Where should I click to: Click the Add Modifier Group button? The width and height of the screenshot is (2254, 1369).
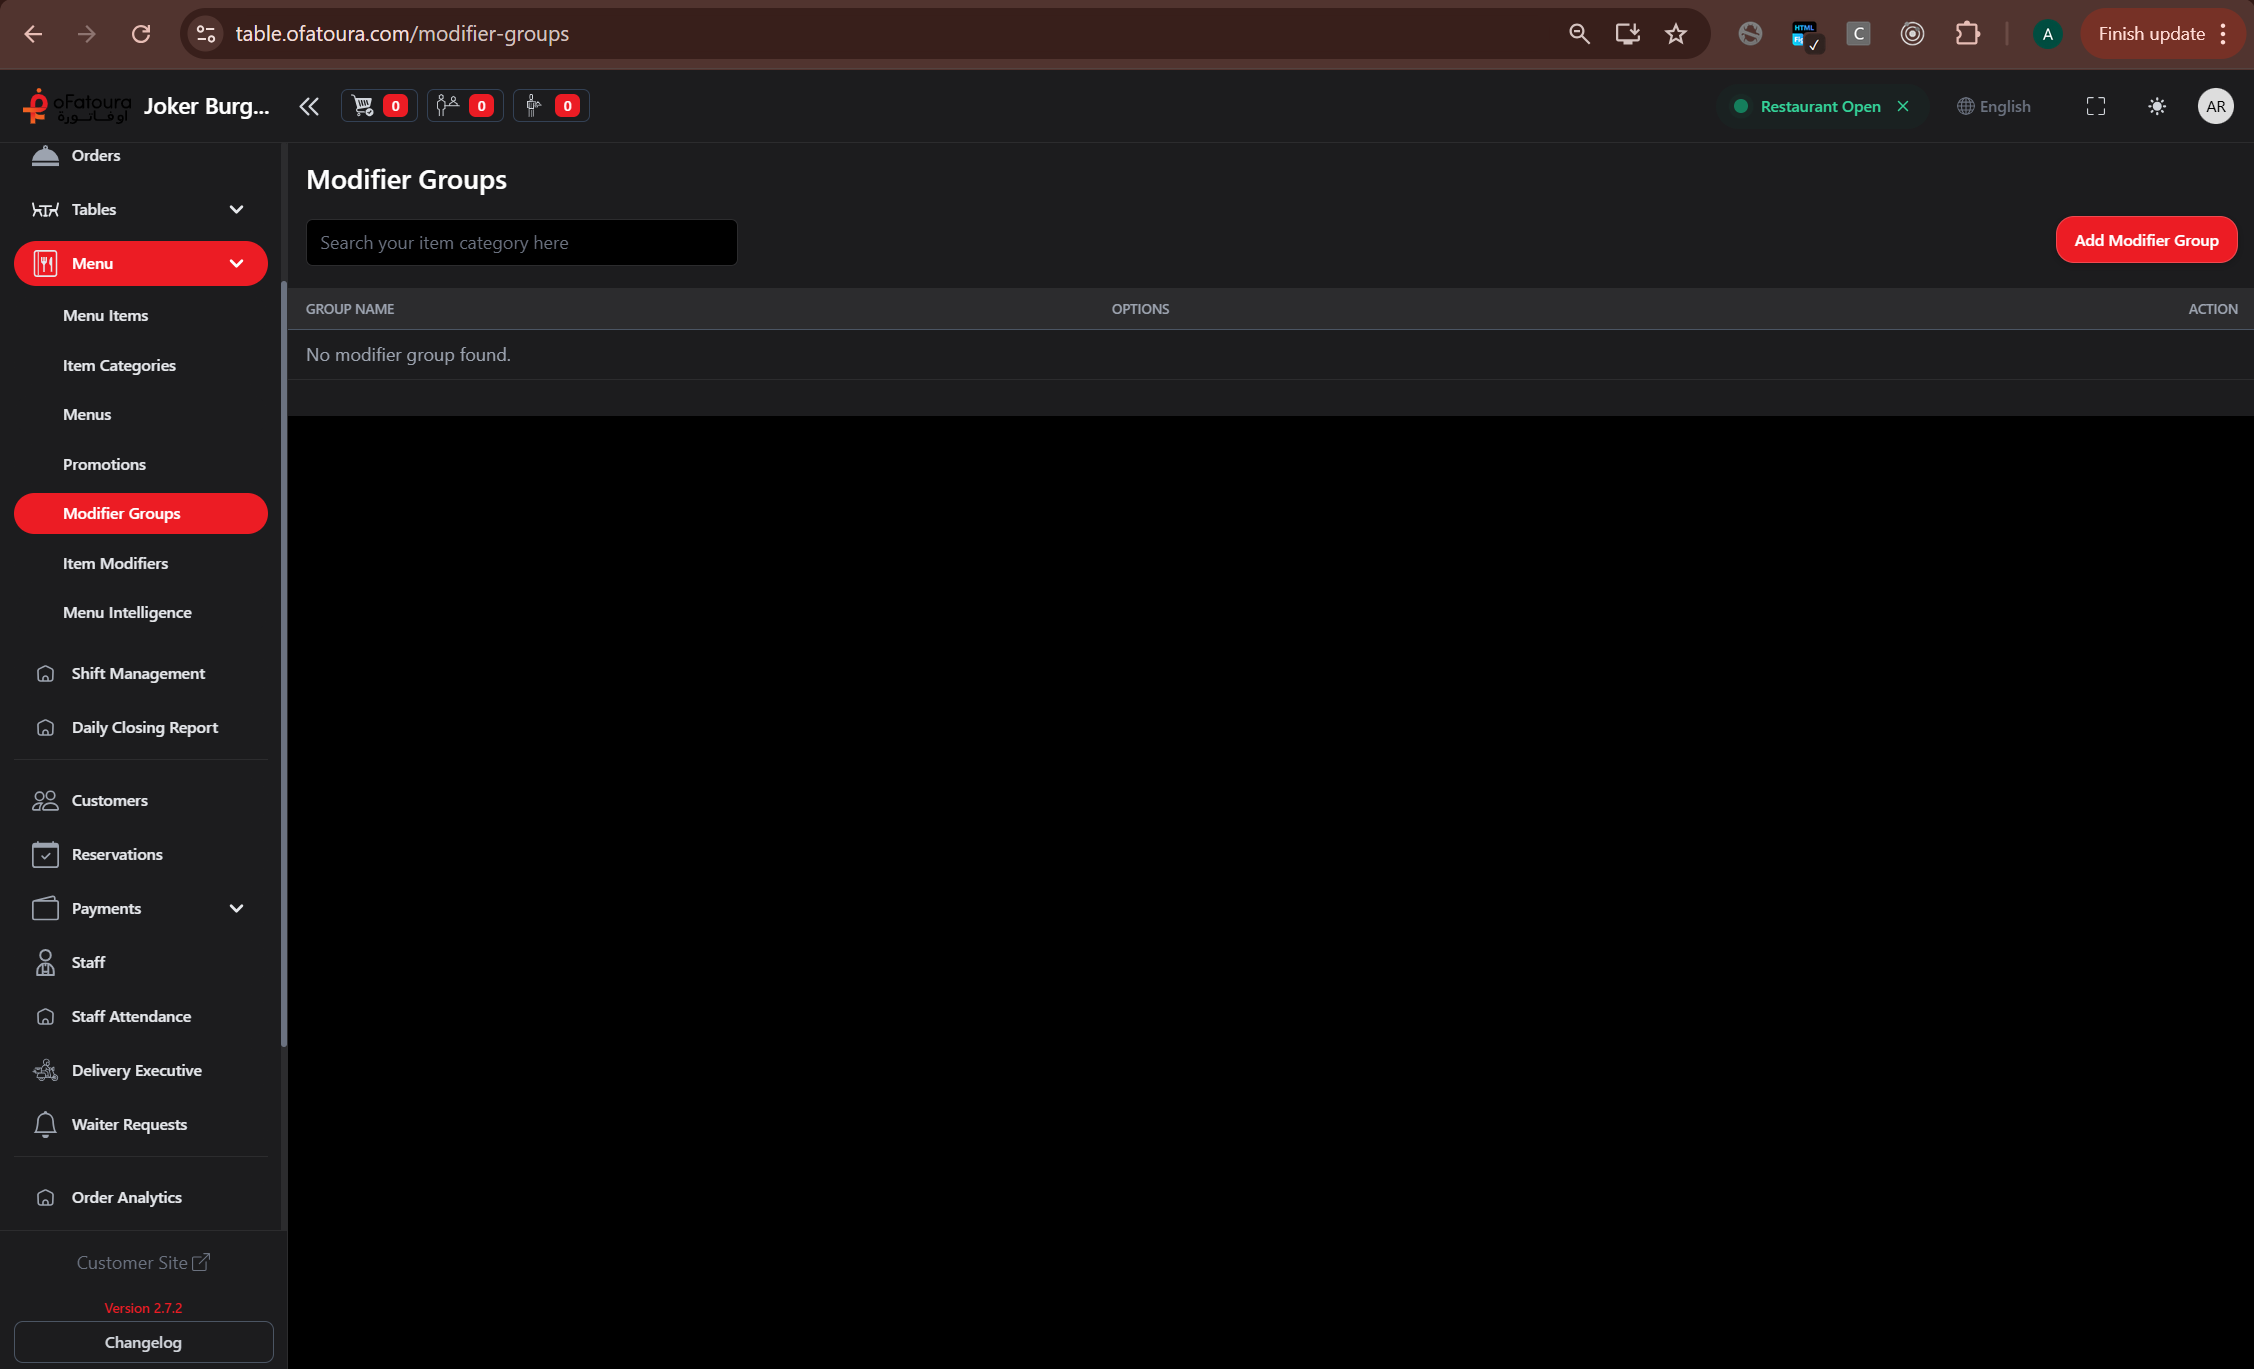point(2145,240)
